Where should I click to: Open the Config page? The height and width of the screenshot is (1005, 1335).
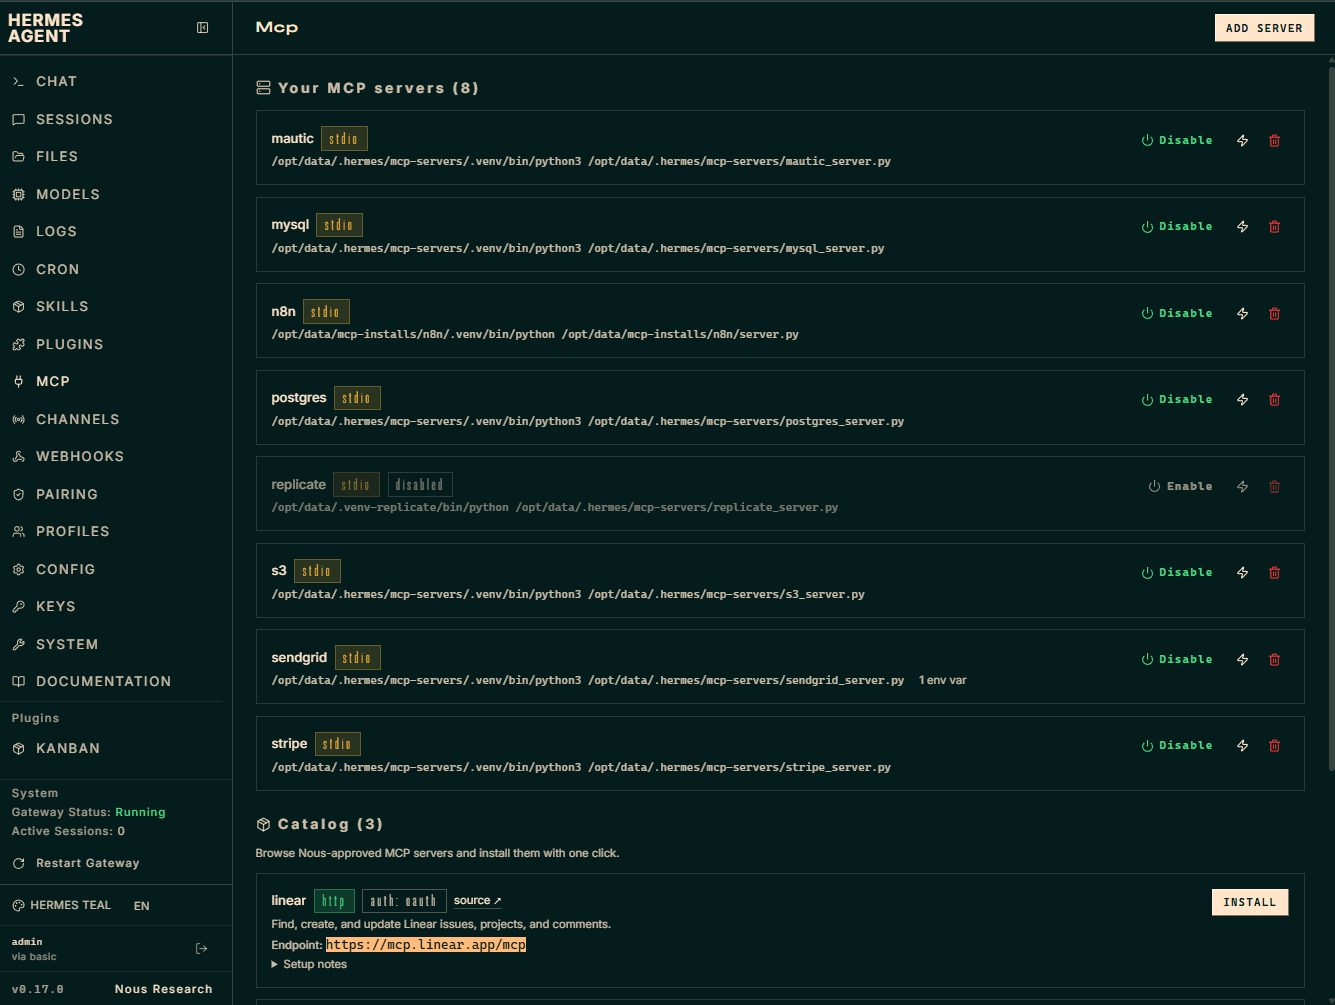pos(116,569)
